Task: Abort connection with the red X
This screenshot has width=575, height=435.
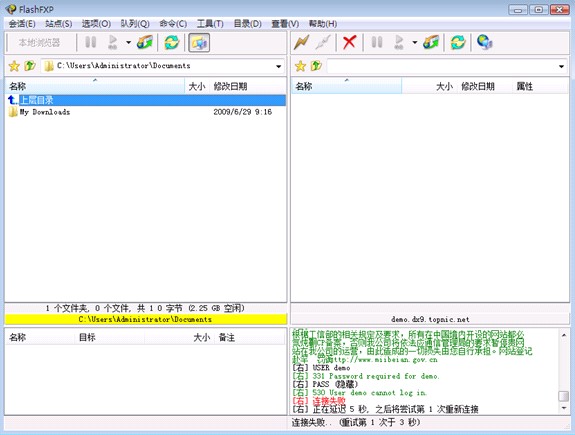Action: pyautogui.click(x=349, y=42)
